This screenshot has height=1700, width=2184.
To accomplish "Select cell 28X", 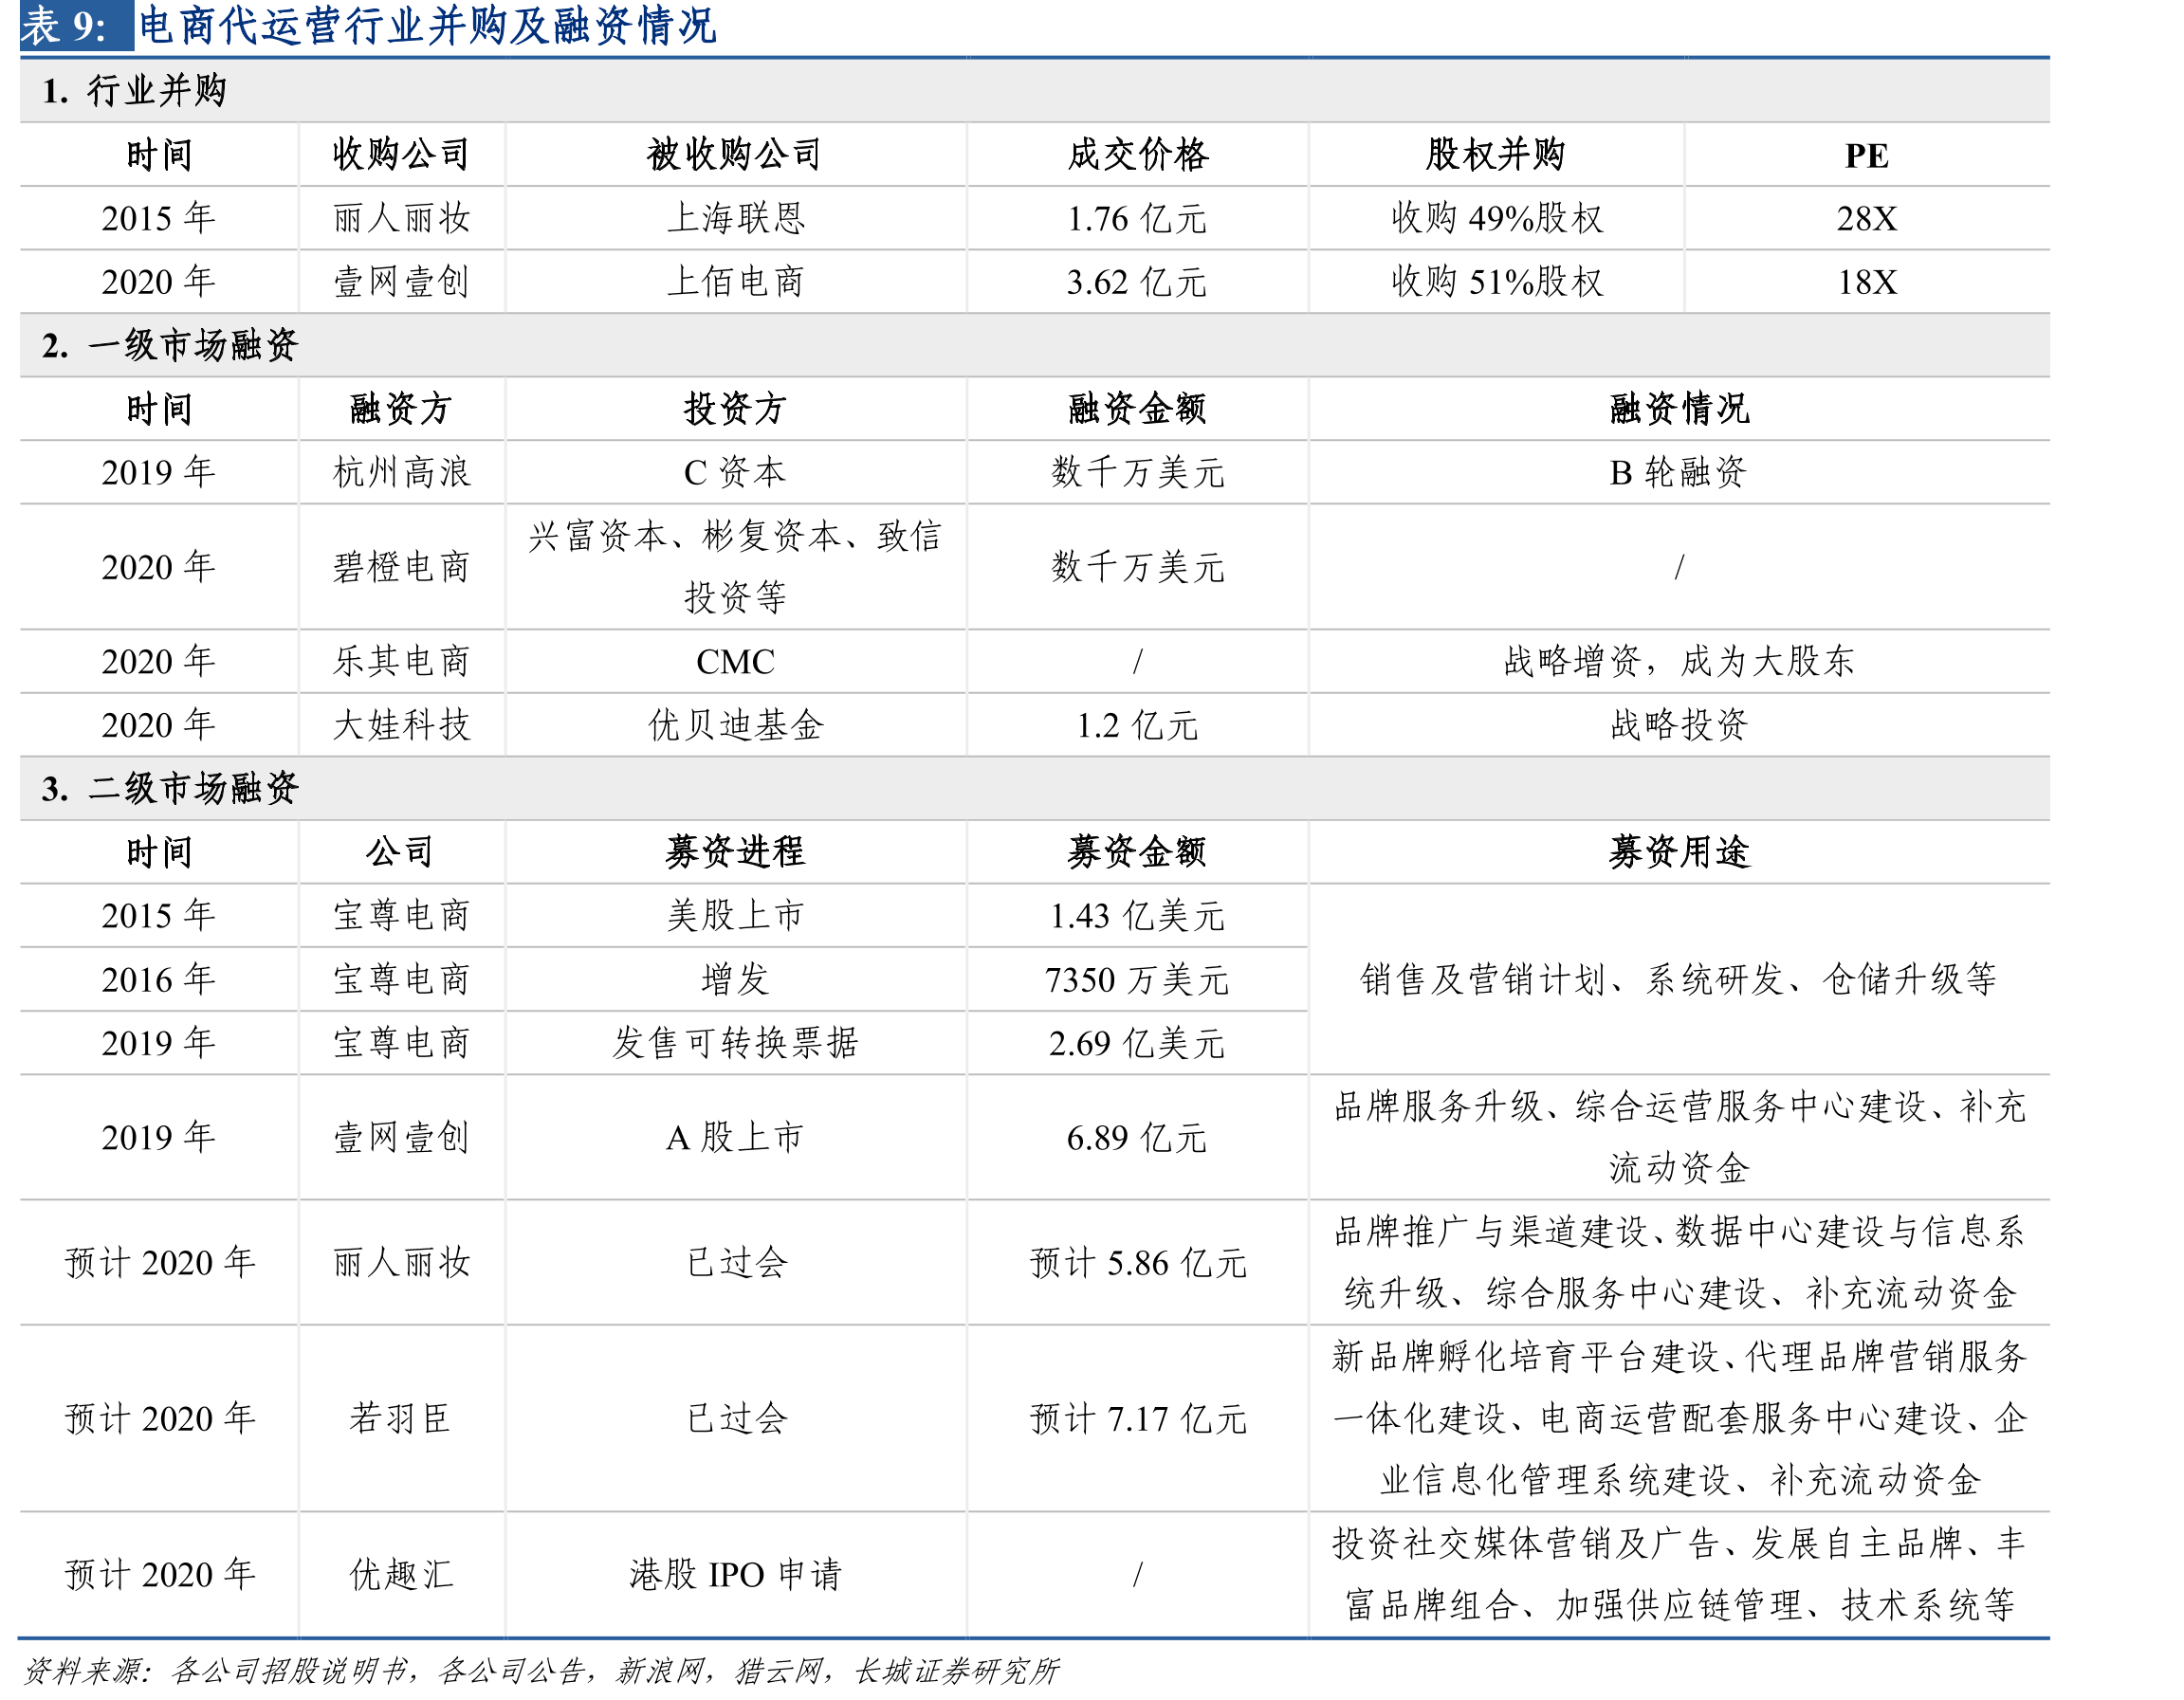I will coord(1867,219).
